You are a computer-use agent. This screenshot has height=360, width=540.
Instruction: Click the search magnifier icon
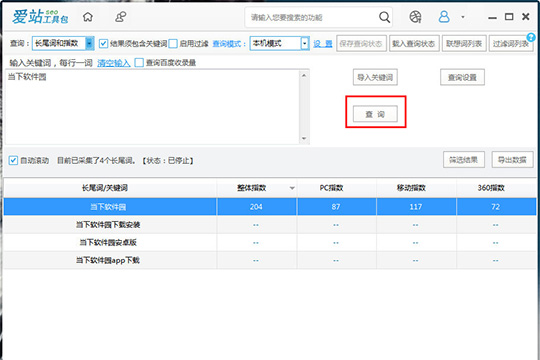point(384,17)
